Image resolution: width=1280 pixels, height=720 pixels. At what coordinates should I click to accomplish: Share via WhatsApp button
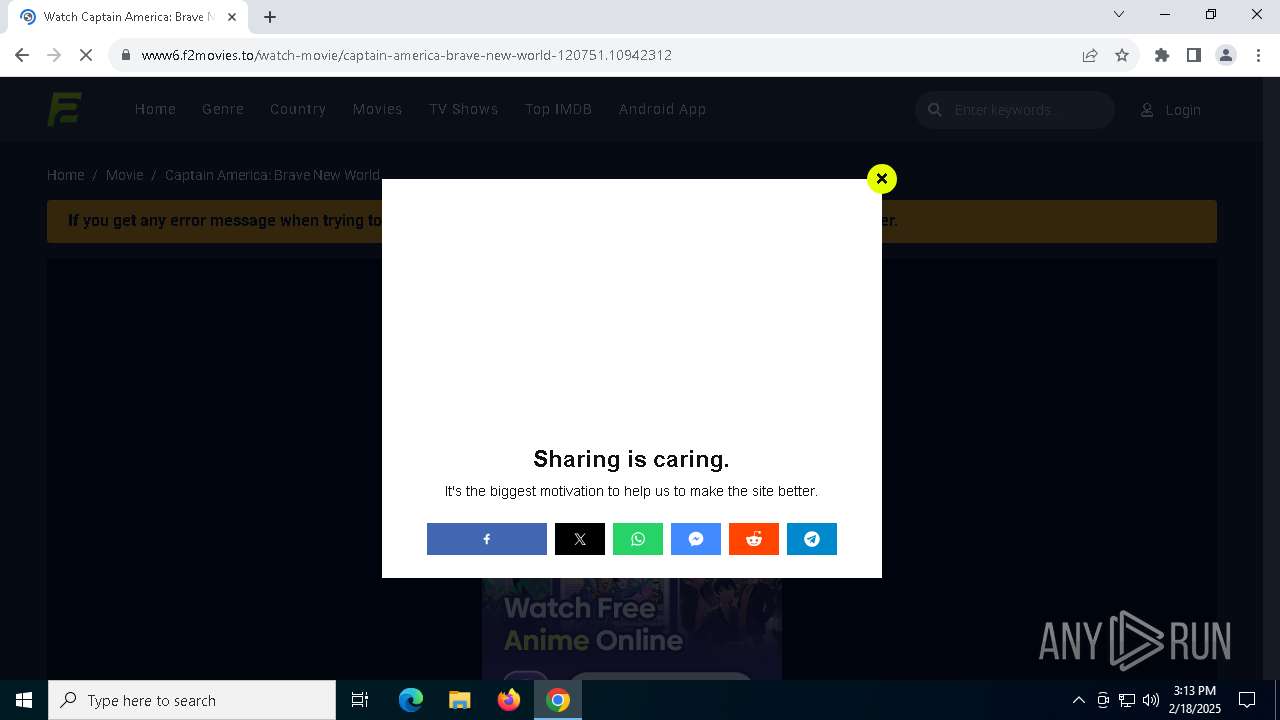tap(638, 539)
